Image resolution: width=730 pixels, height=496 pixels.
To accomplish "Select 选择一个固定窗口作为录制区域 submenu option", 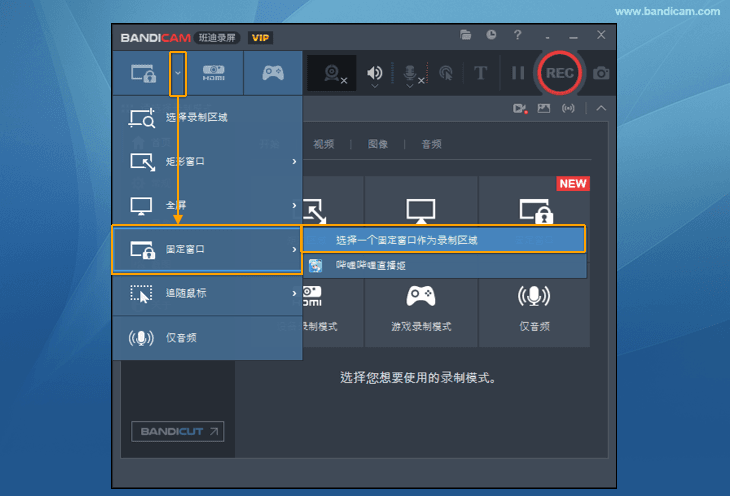I will (444, 240).
